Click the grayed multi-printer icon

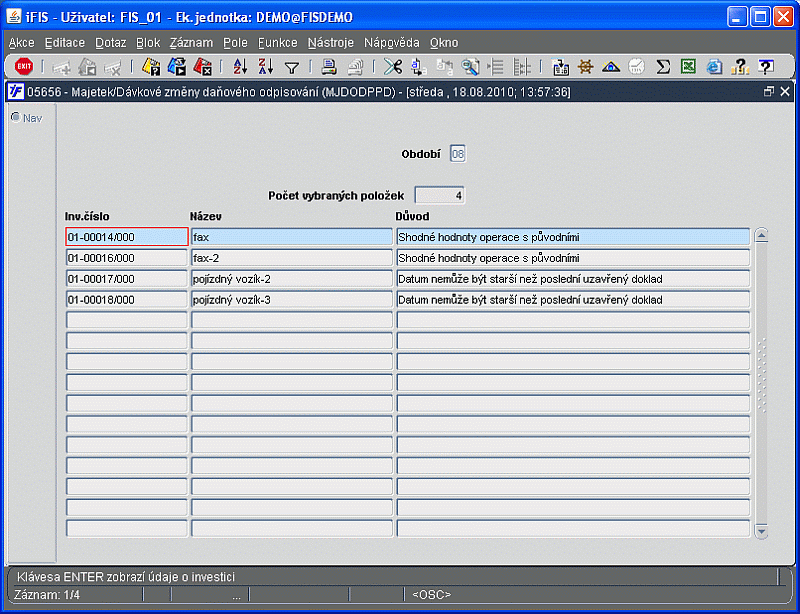355,66
